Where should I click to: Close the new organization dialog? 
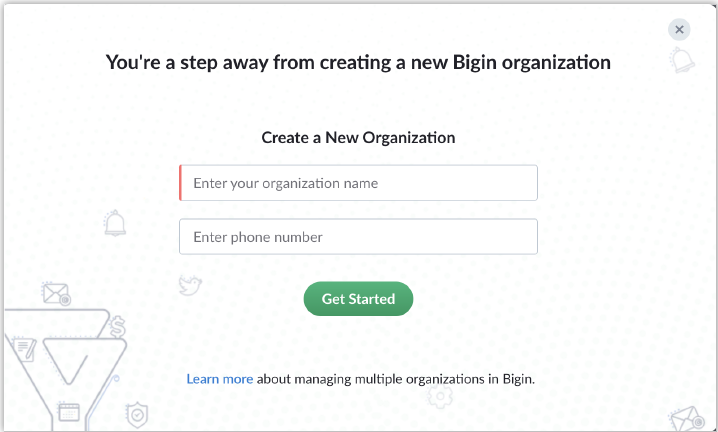pos(679,30)
